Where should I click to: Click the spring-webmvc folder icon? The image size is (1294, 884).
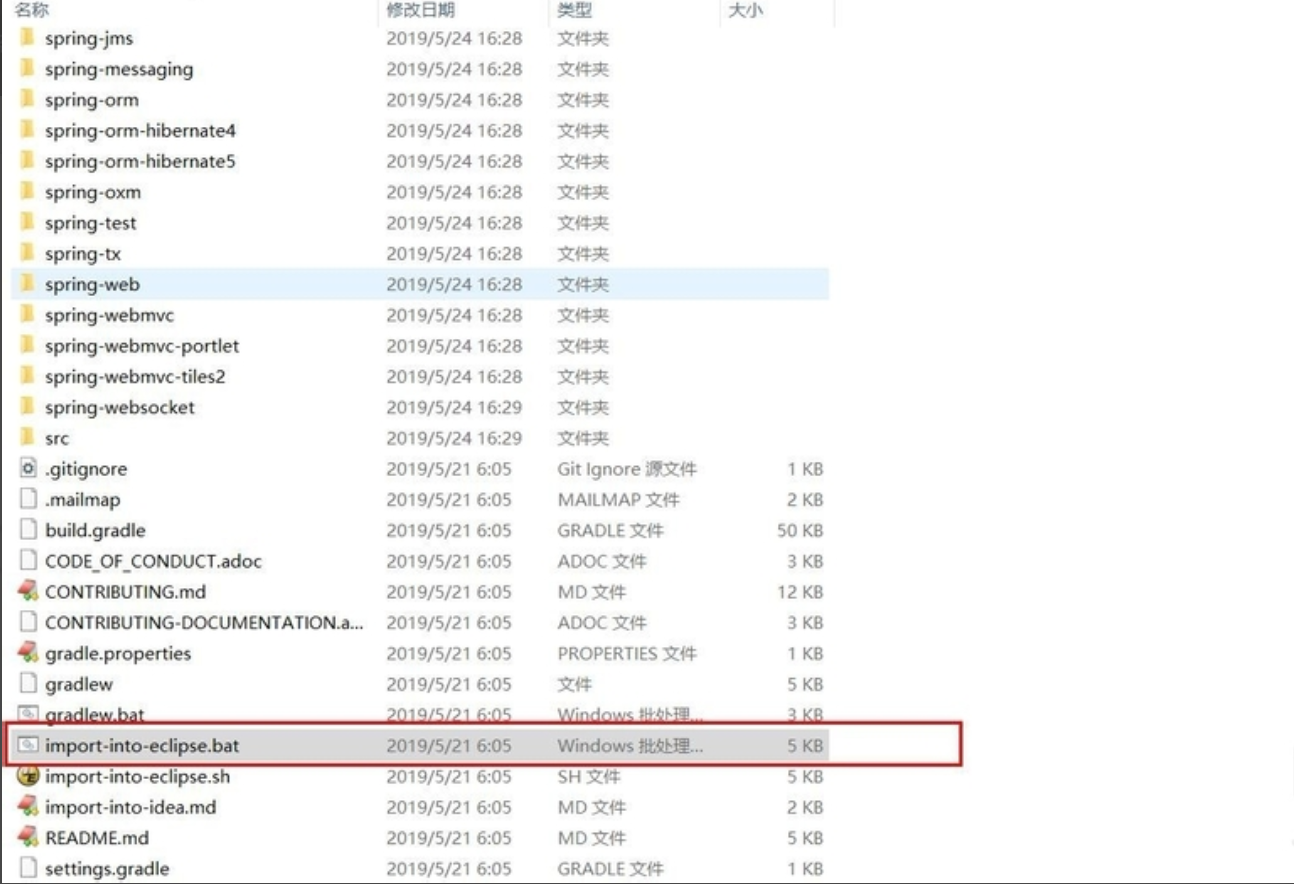coord(27,315)
